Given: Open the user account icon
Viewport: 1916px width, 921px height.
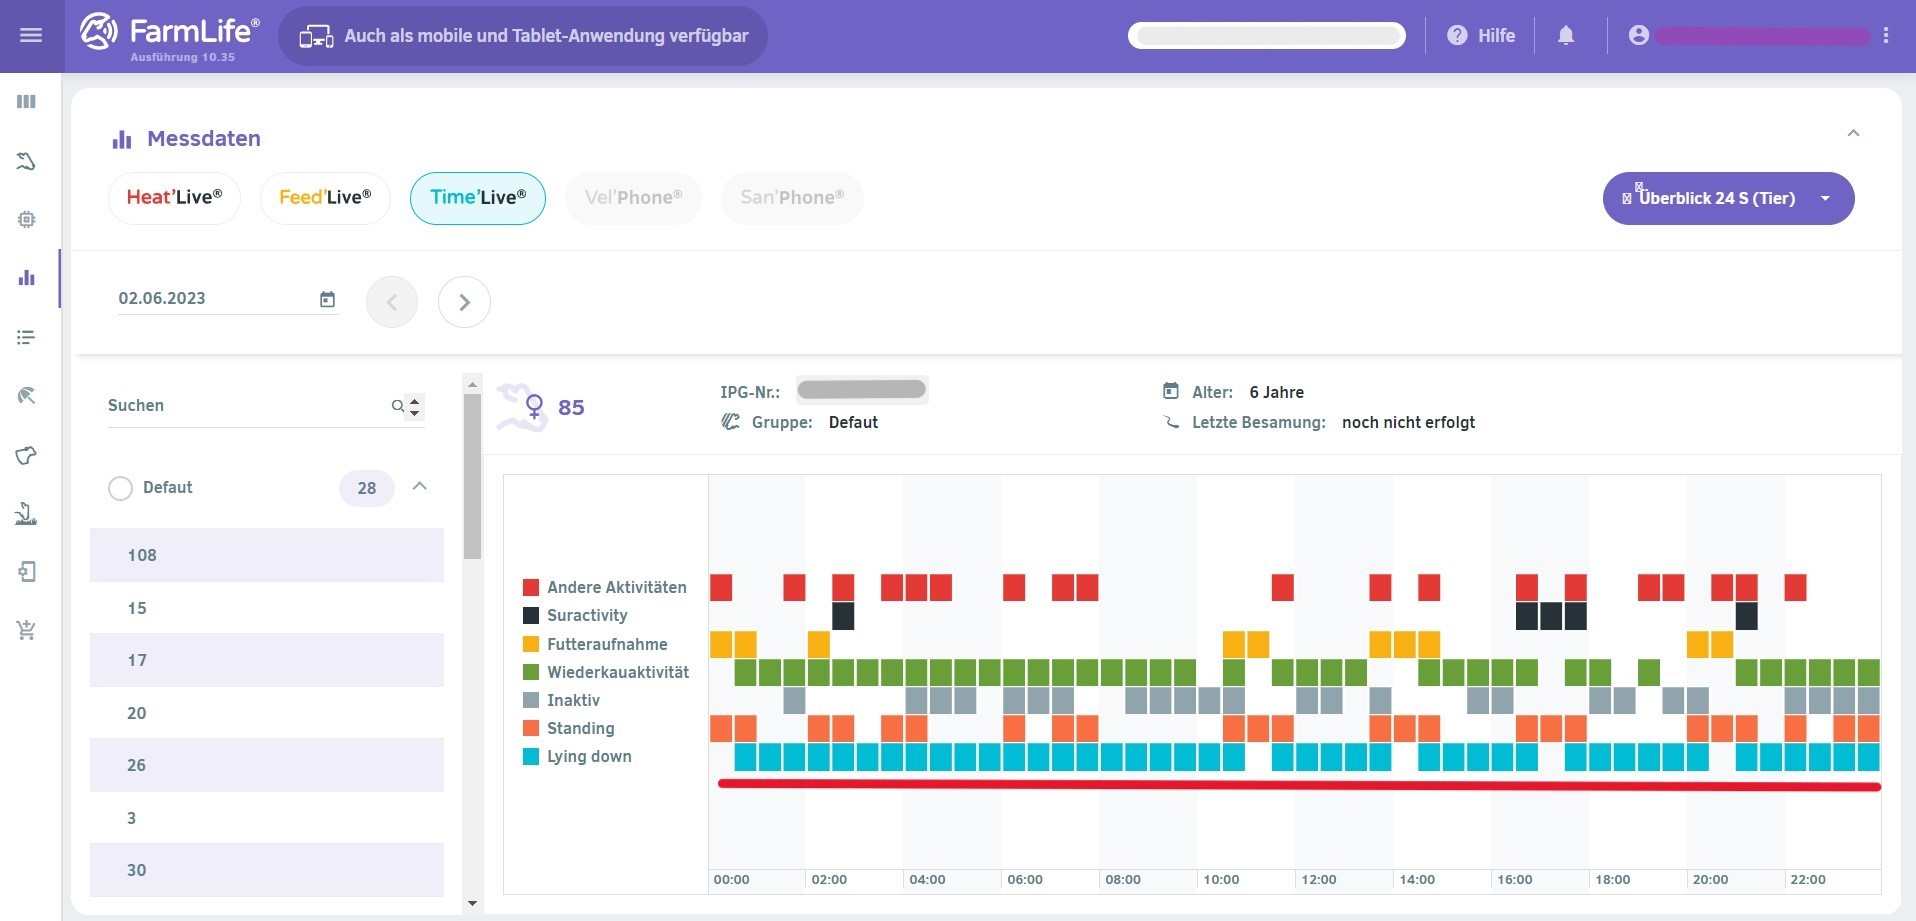Looking at the screenshot, I should [1638, 36].
